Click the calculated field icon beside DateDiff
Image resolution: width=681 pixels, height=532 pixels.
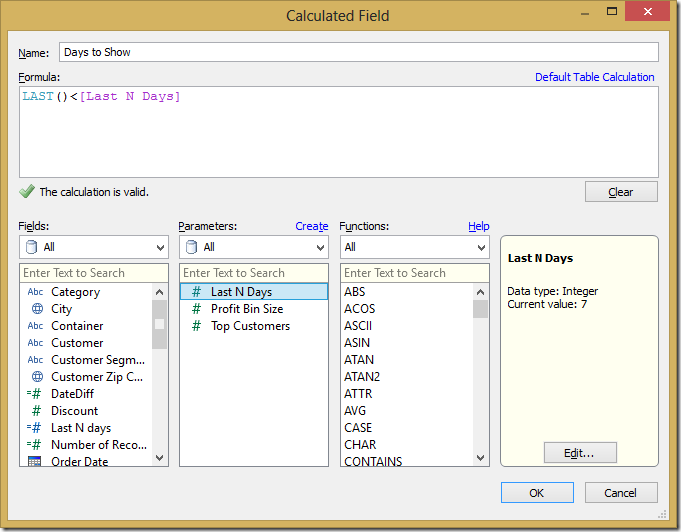pyautogui.click(x=36, y=394)
